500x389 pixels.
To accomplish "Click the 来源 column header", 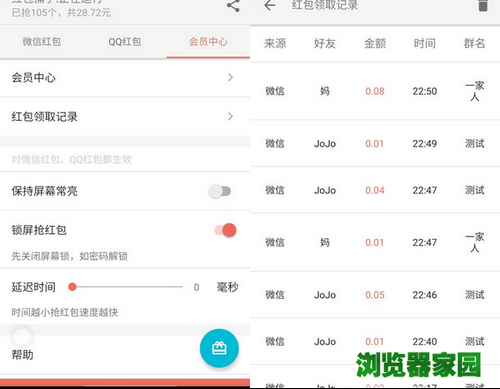I will pyautogui.click(x=275, y=43).
